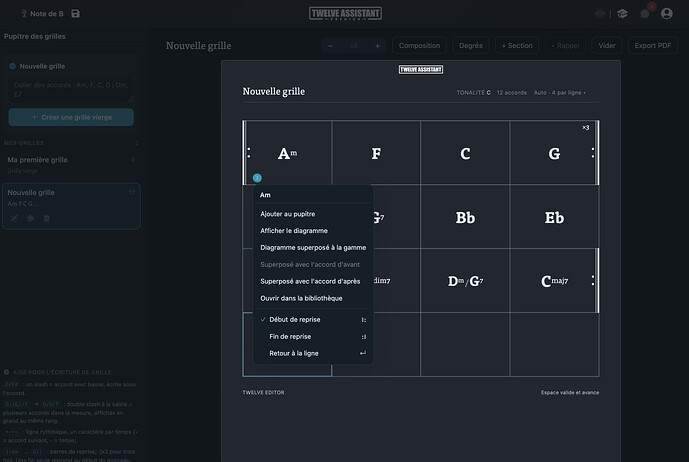Select the Bb chord cell
This screenshot has height=462, width=689.
(465, 217)
